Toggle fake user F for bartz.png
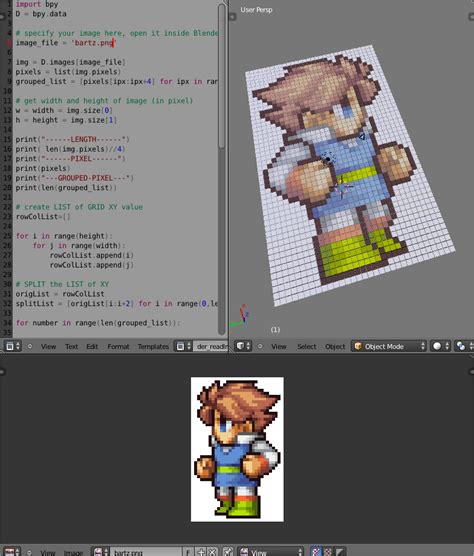The image size is (474, 556). pos(188,552)
